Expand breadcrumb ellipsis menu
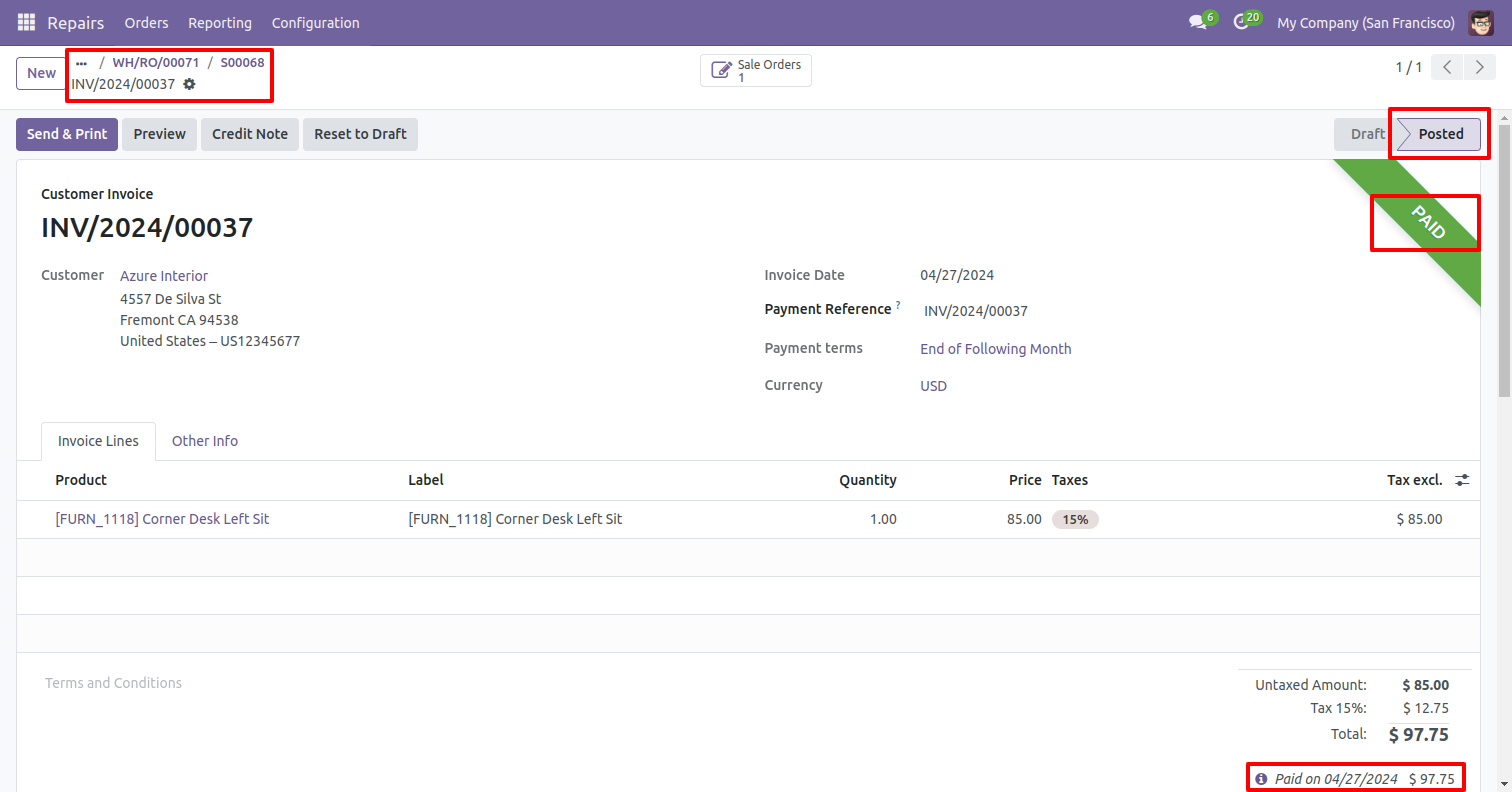The image size is (1512, 792). coord(82,62)
